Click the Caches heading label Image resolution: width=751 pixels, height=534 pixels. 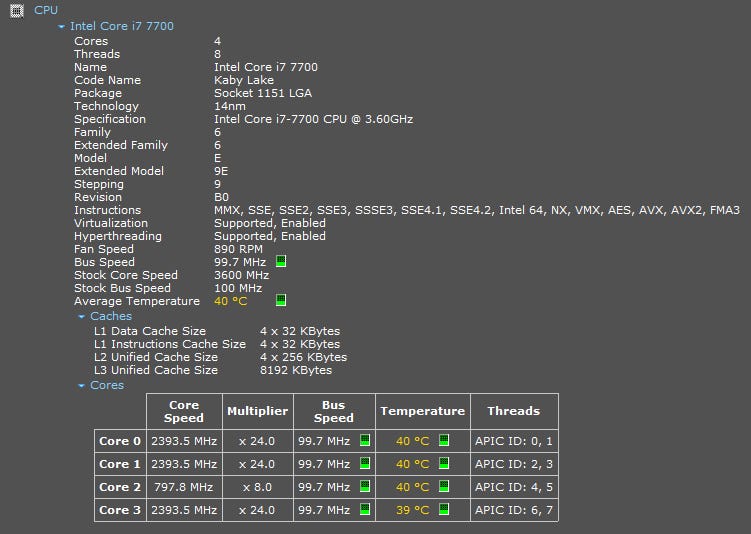coord(111,316)
